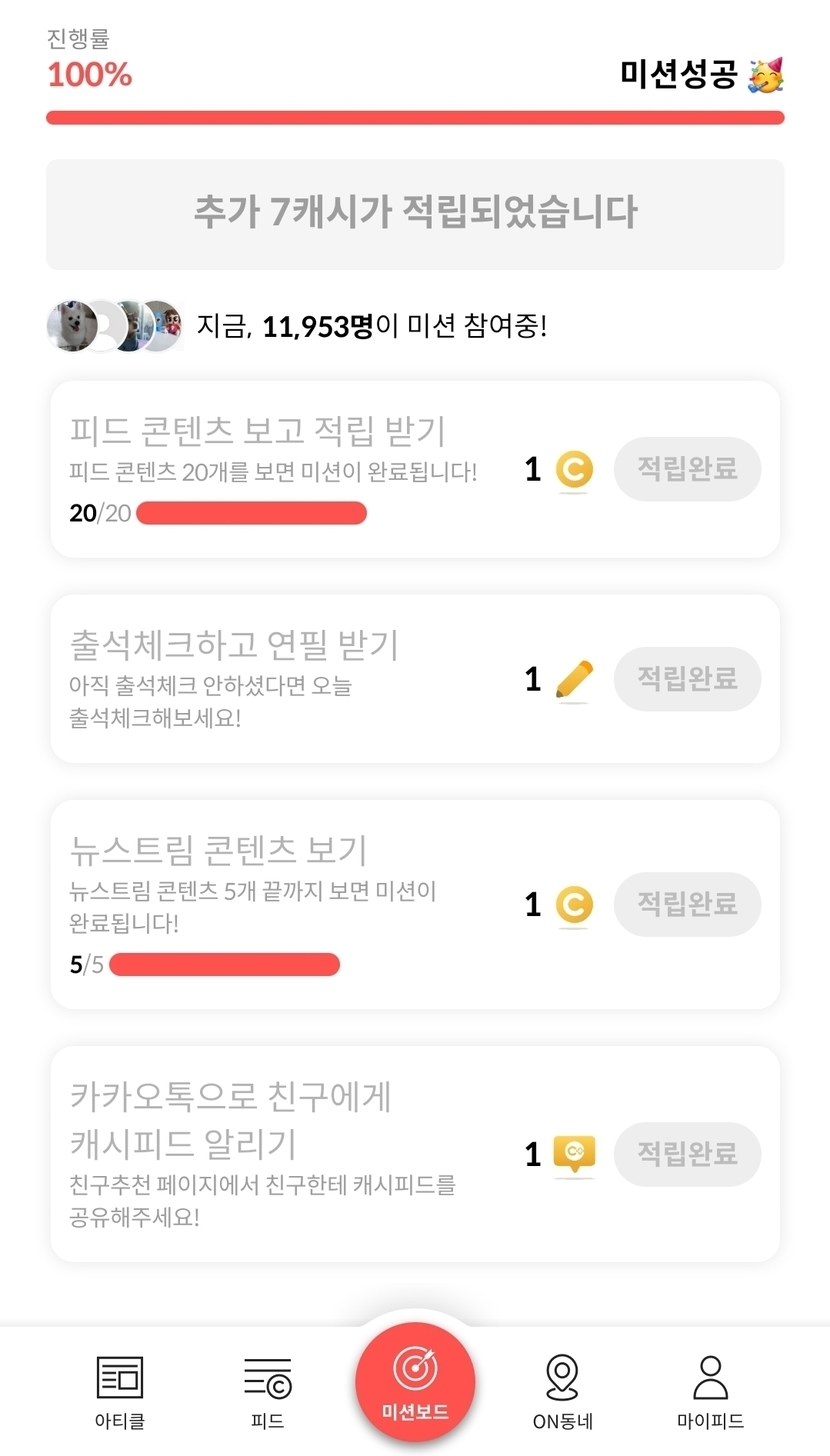
Task: Tap 적립완료 button for KakaoTalk share mission
Action: click(687, 1154)
